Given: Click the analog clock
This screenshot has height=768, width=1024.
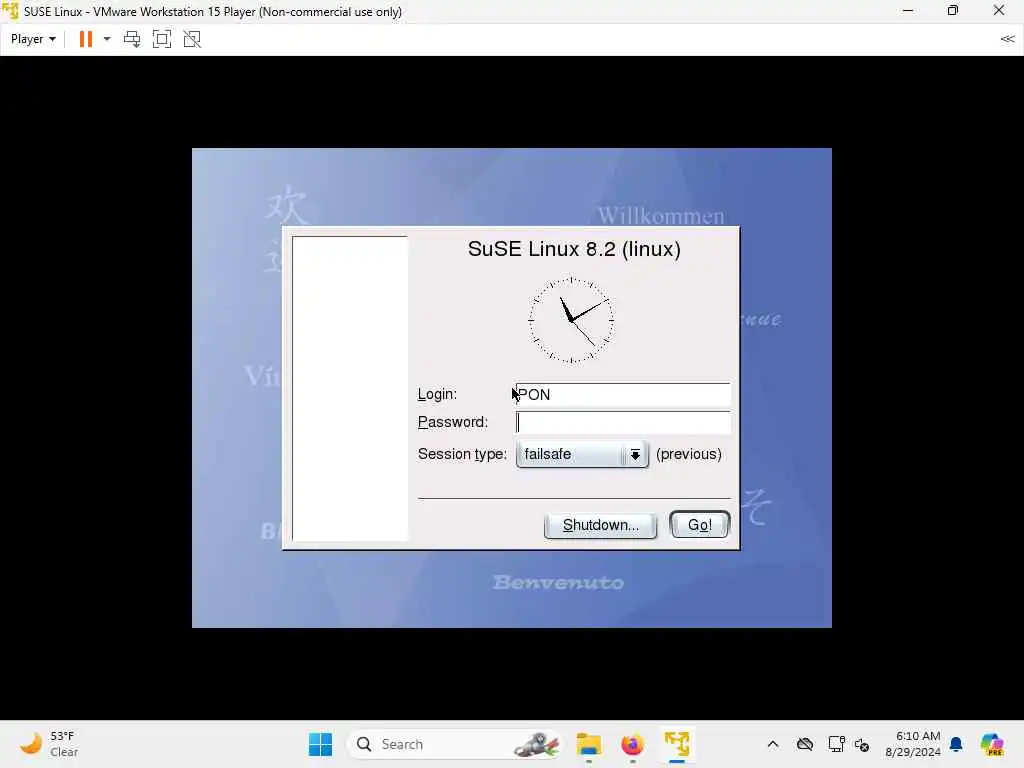Looking at the screenshot, I should (571, 320).
